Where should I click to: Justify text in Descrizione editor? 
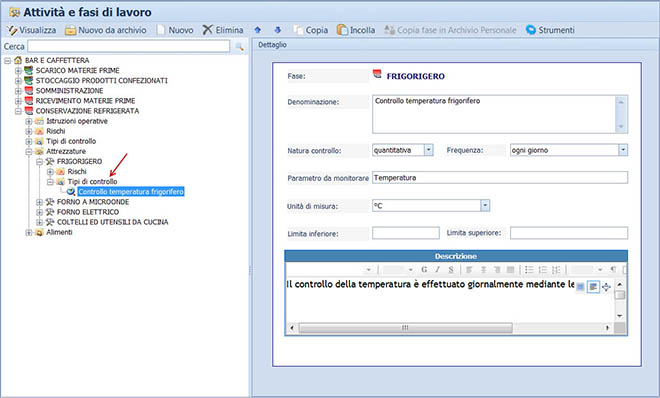click(511, 270)
